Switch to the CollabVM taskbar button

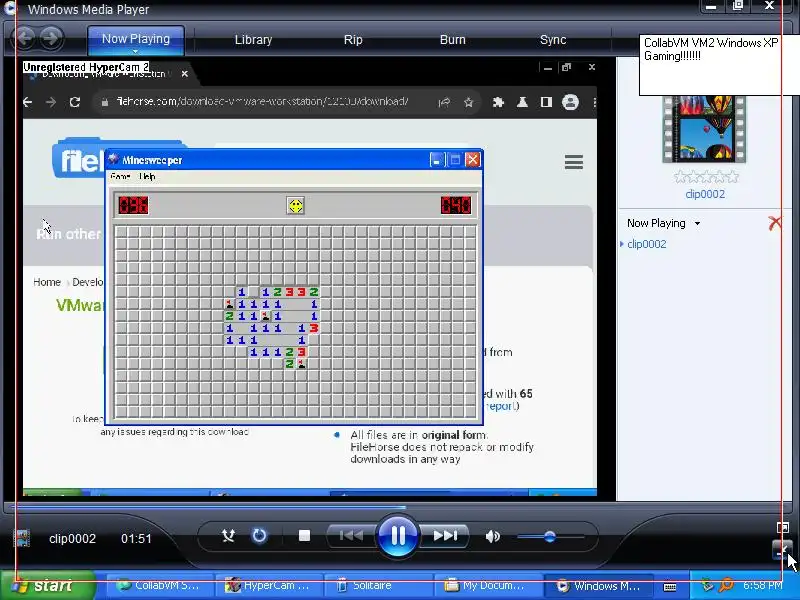[x=159, y=586]
